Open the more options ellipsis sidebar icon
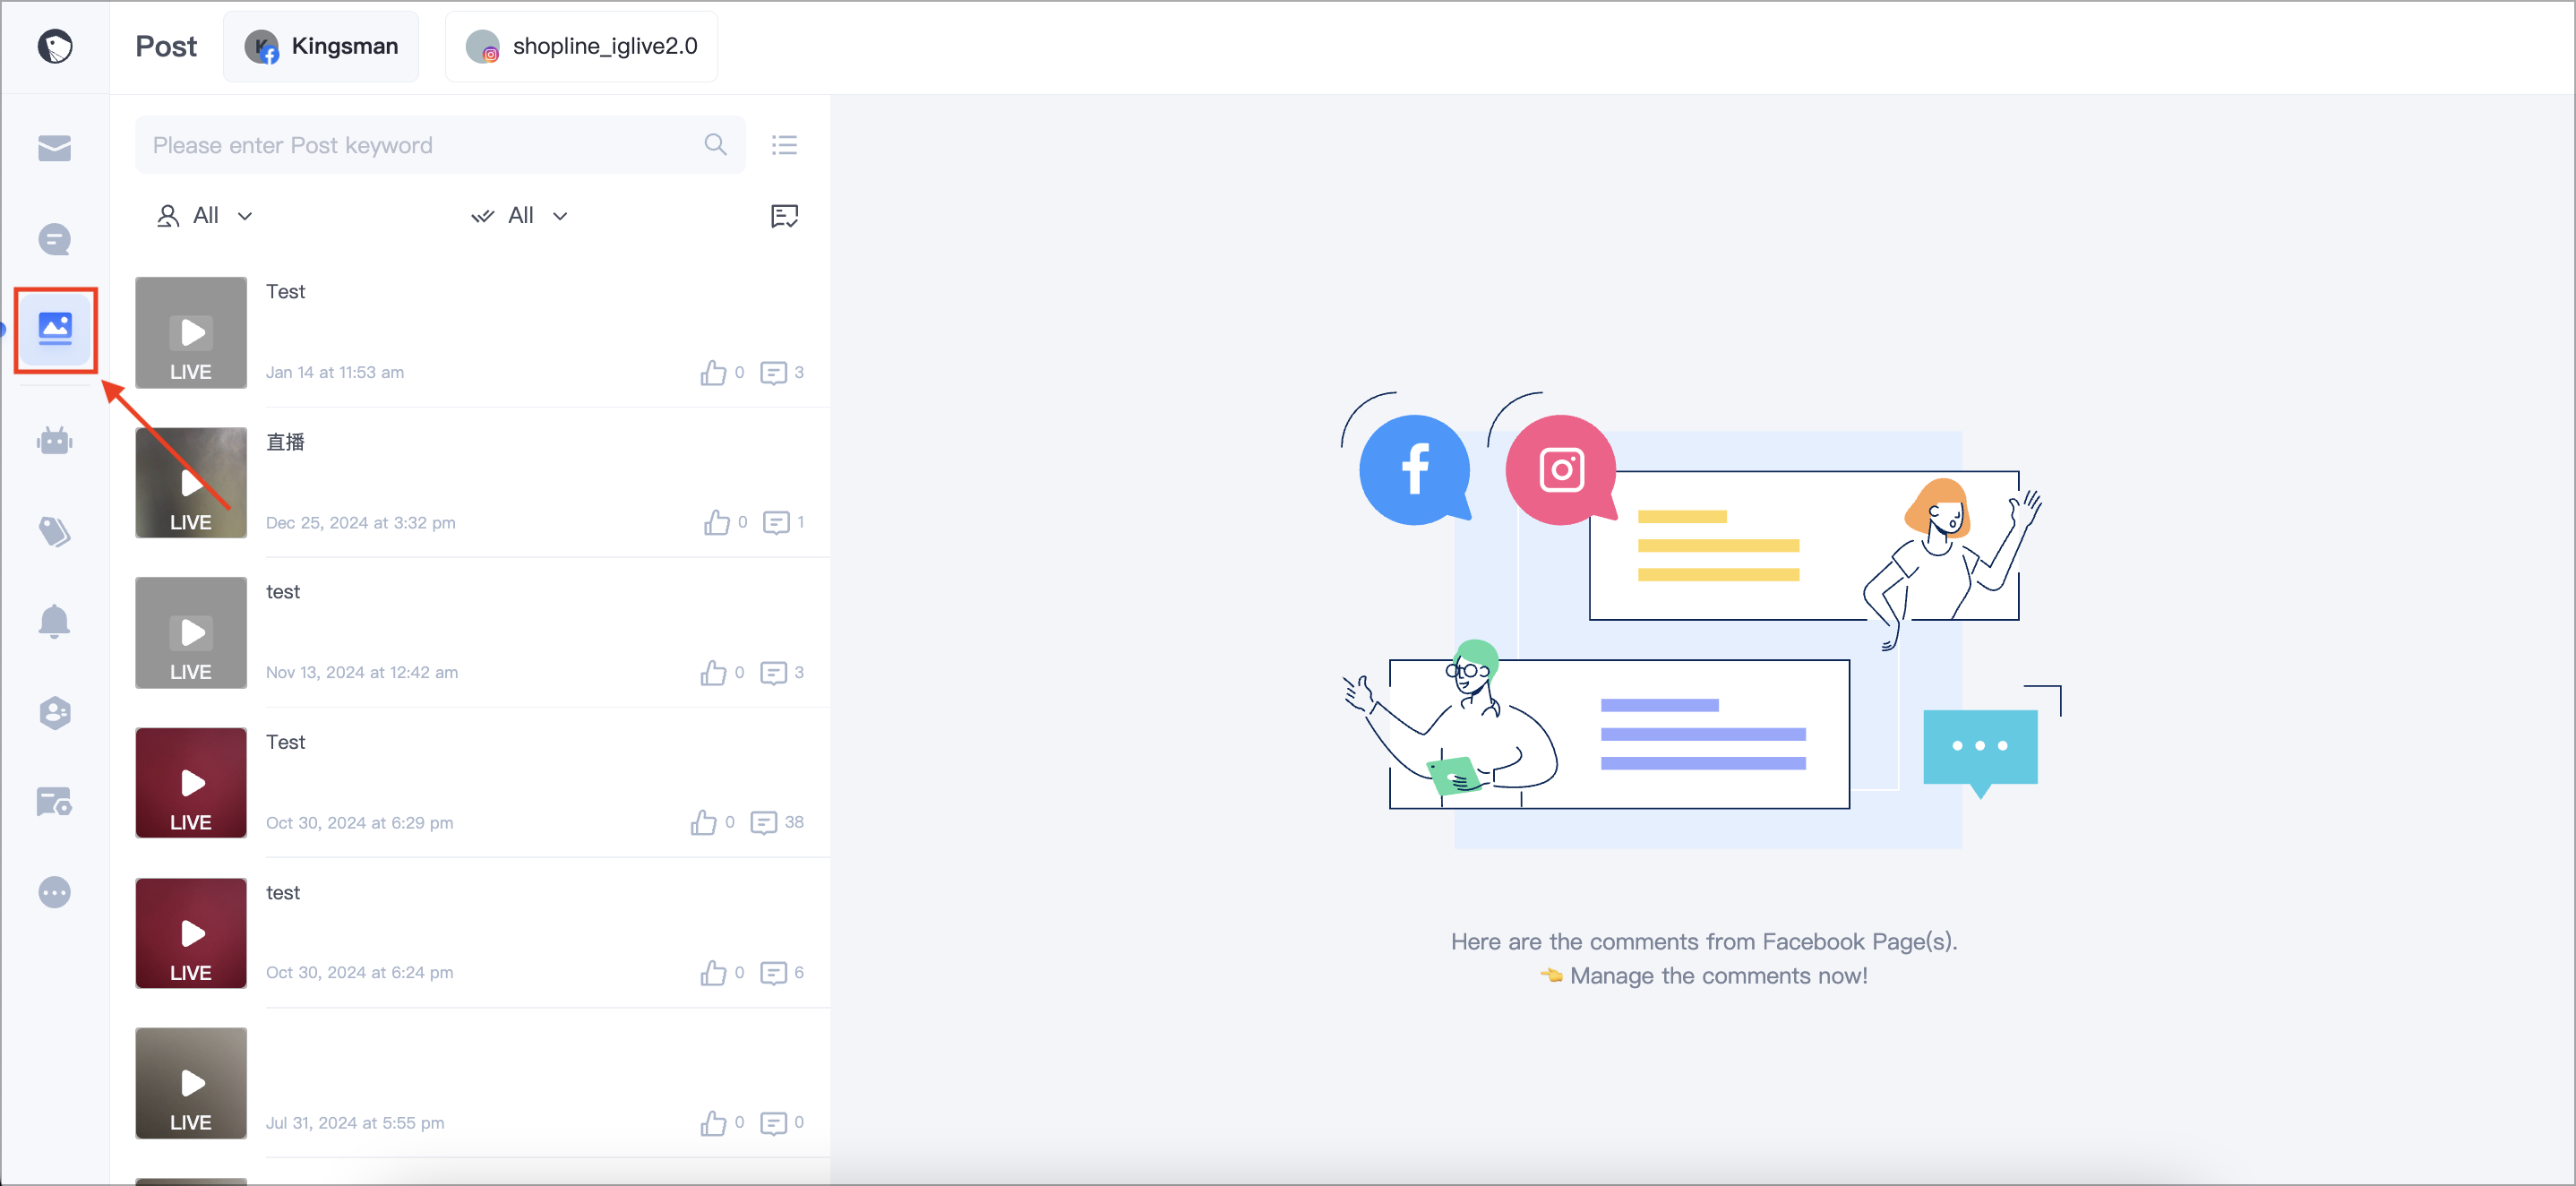 [54, 892]
